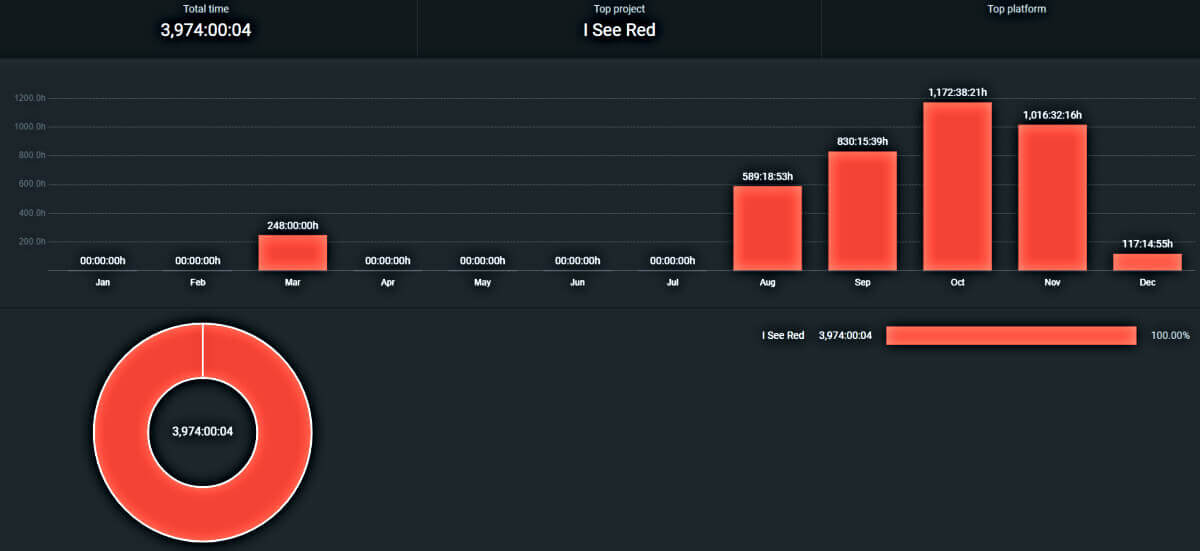Click the 00:00:00h label above Jun
Image resolution: width=1200 pixels, height=551 pixels.
click(578, 261)
